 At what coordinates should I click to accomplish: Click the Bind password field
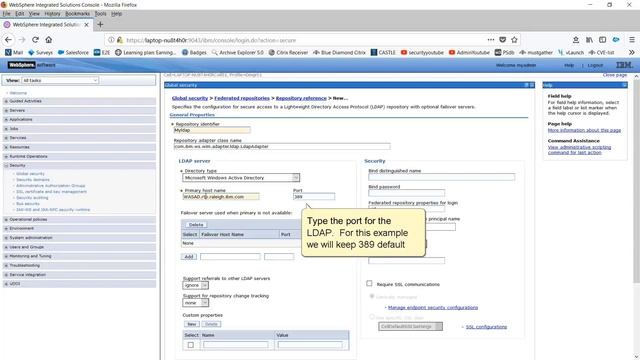tap(407, 193)
